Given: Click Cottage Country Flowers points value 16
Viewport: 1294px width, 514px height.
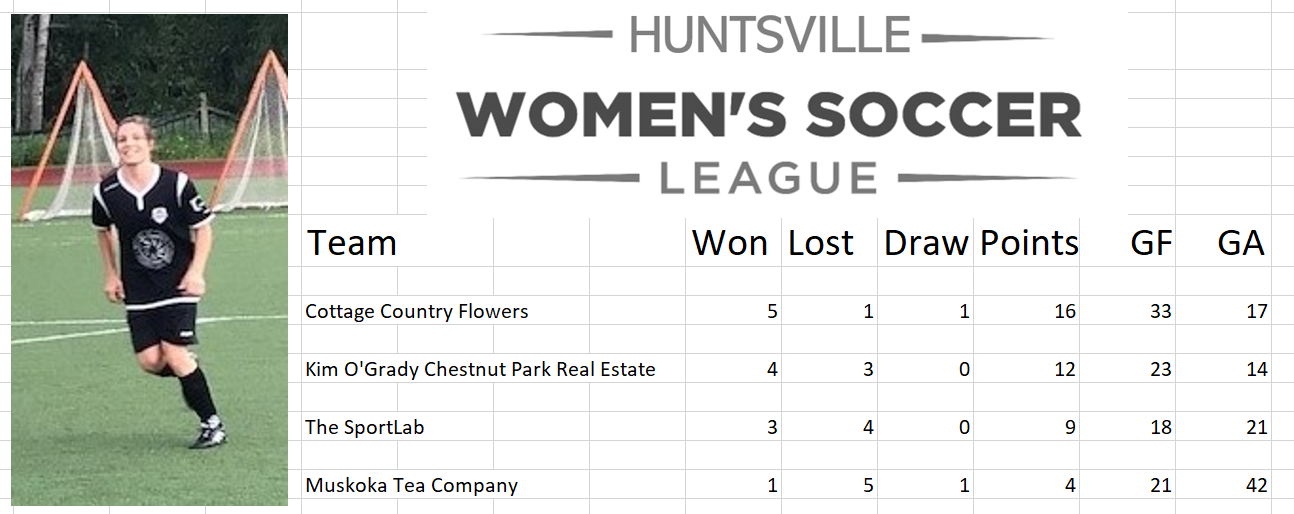Looking at the screenshot, I should pyautogui.click(x=1065, y=311).
